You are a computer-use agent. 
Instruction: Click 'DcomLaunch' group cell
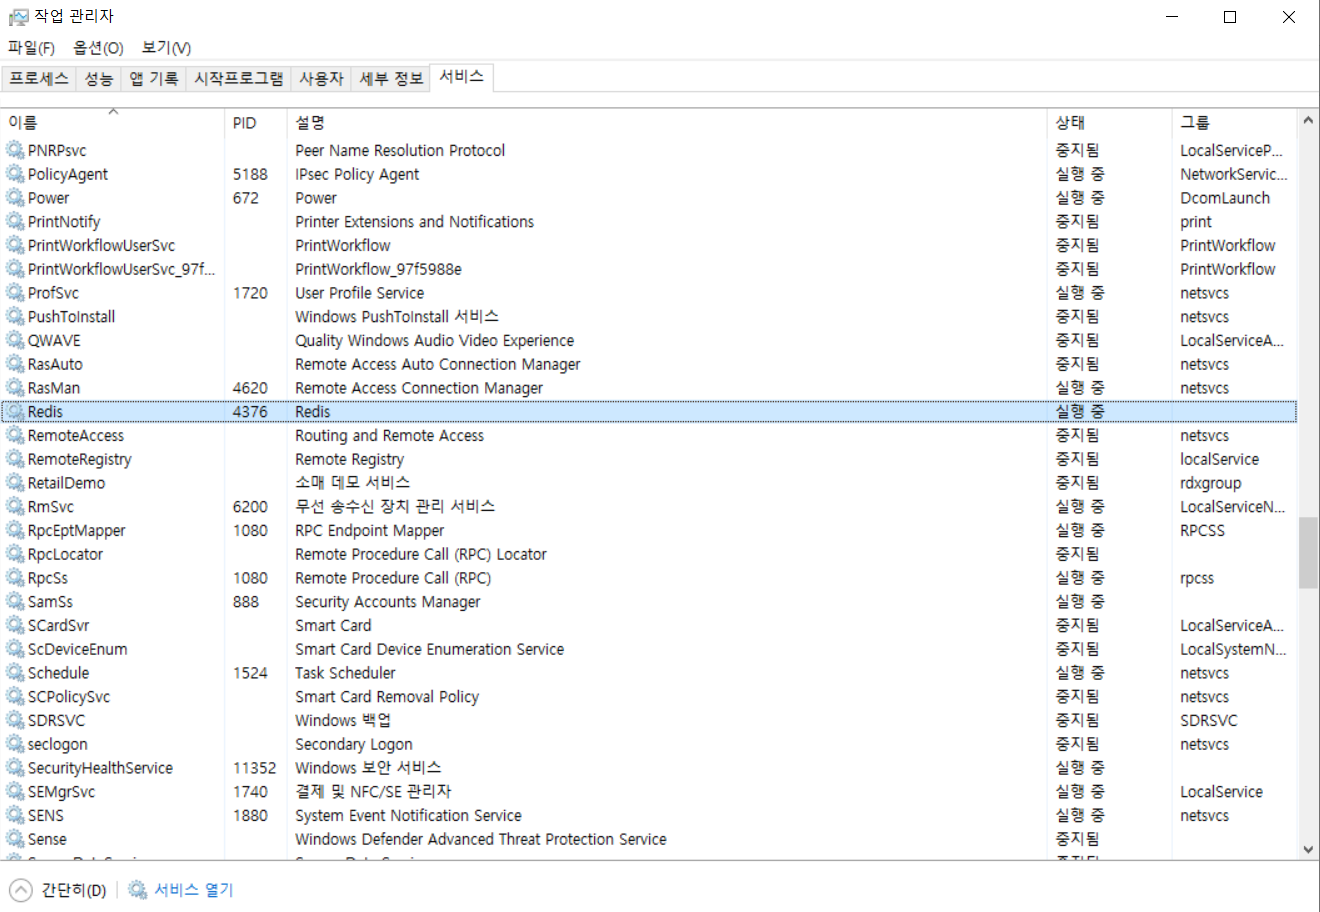(x=1225, y=198)
